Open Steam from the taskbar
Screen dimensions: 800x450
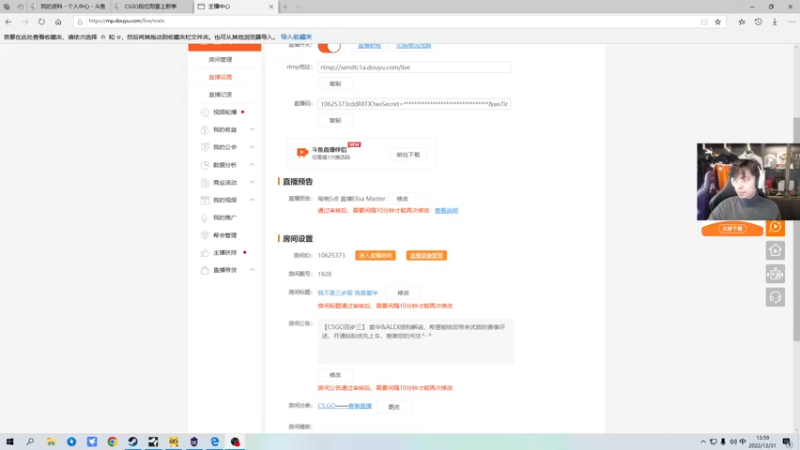point(133,442)
